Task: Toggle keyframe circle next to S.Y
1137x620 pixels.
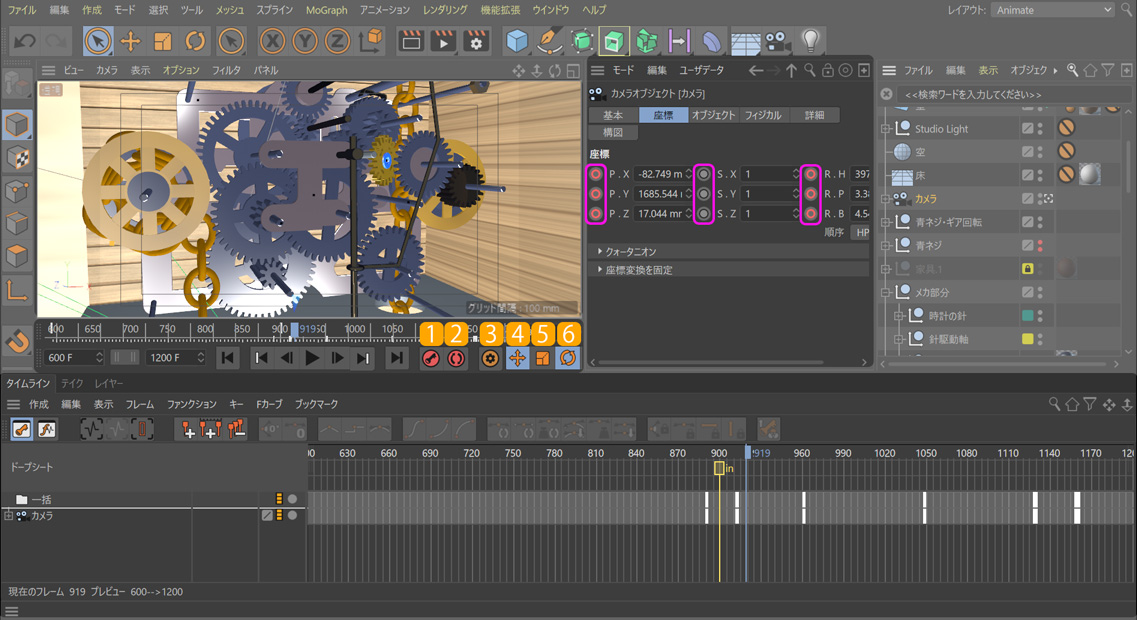Action: (x=704, y=194)
